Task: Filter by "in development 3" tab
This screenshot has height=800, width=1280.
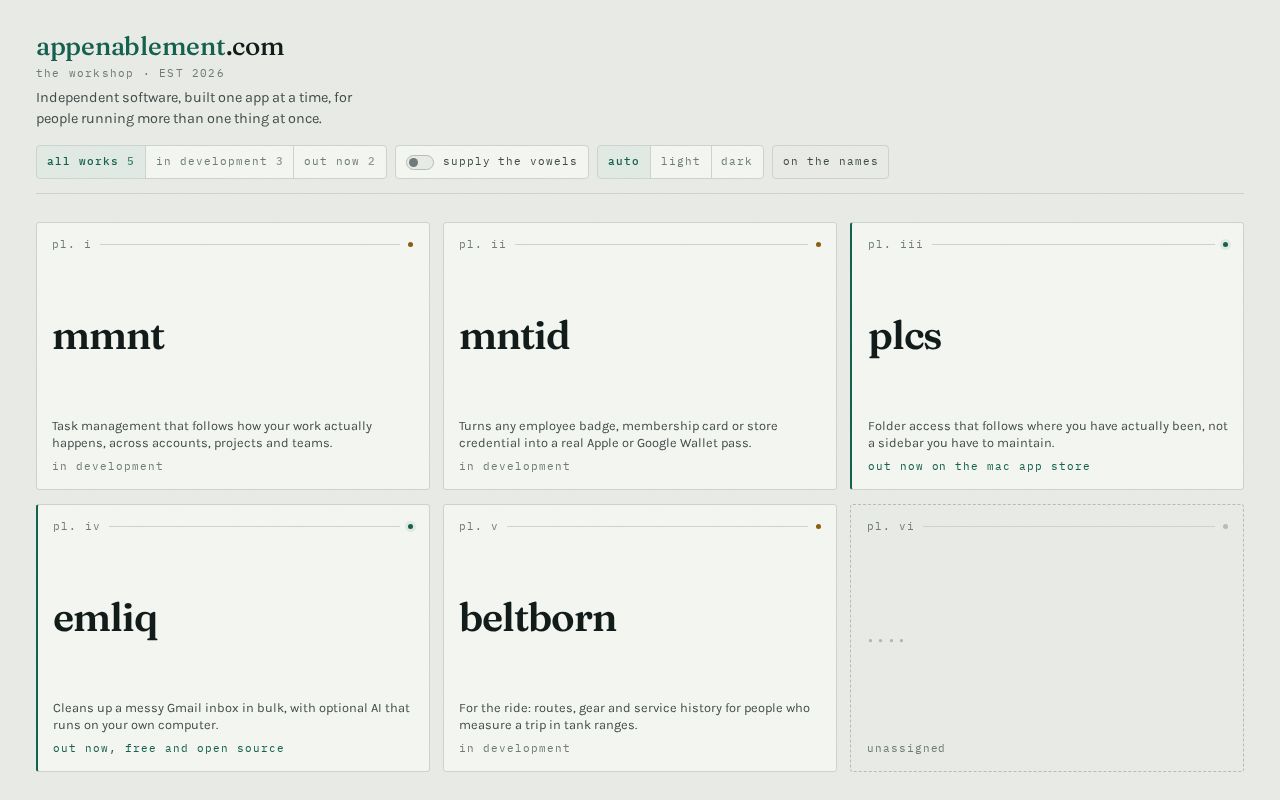Action: pos(220,162)
